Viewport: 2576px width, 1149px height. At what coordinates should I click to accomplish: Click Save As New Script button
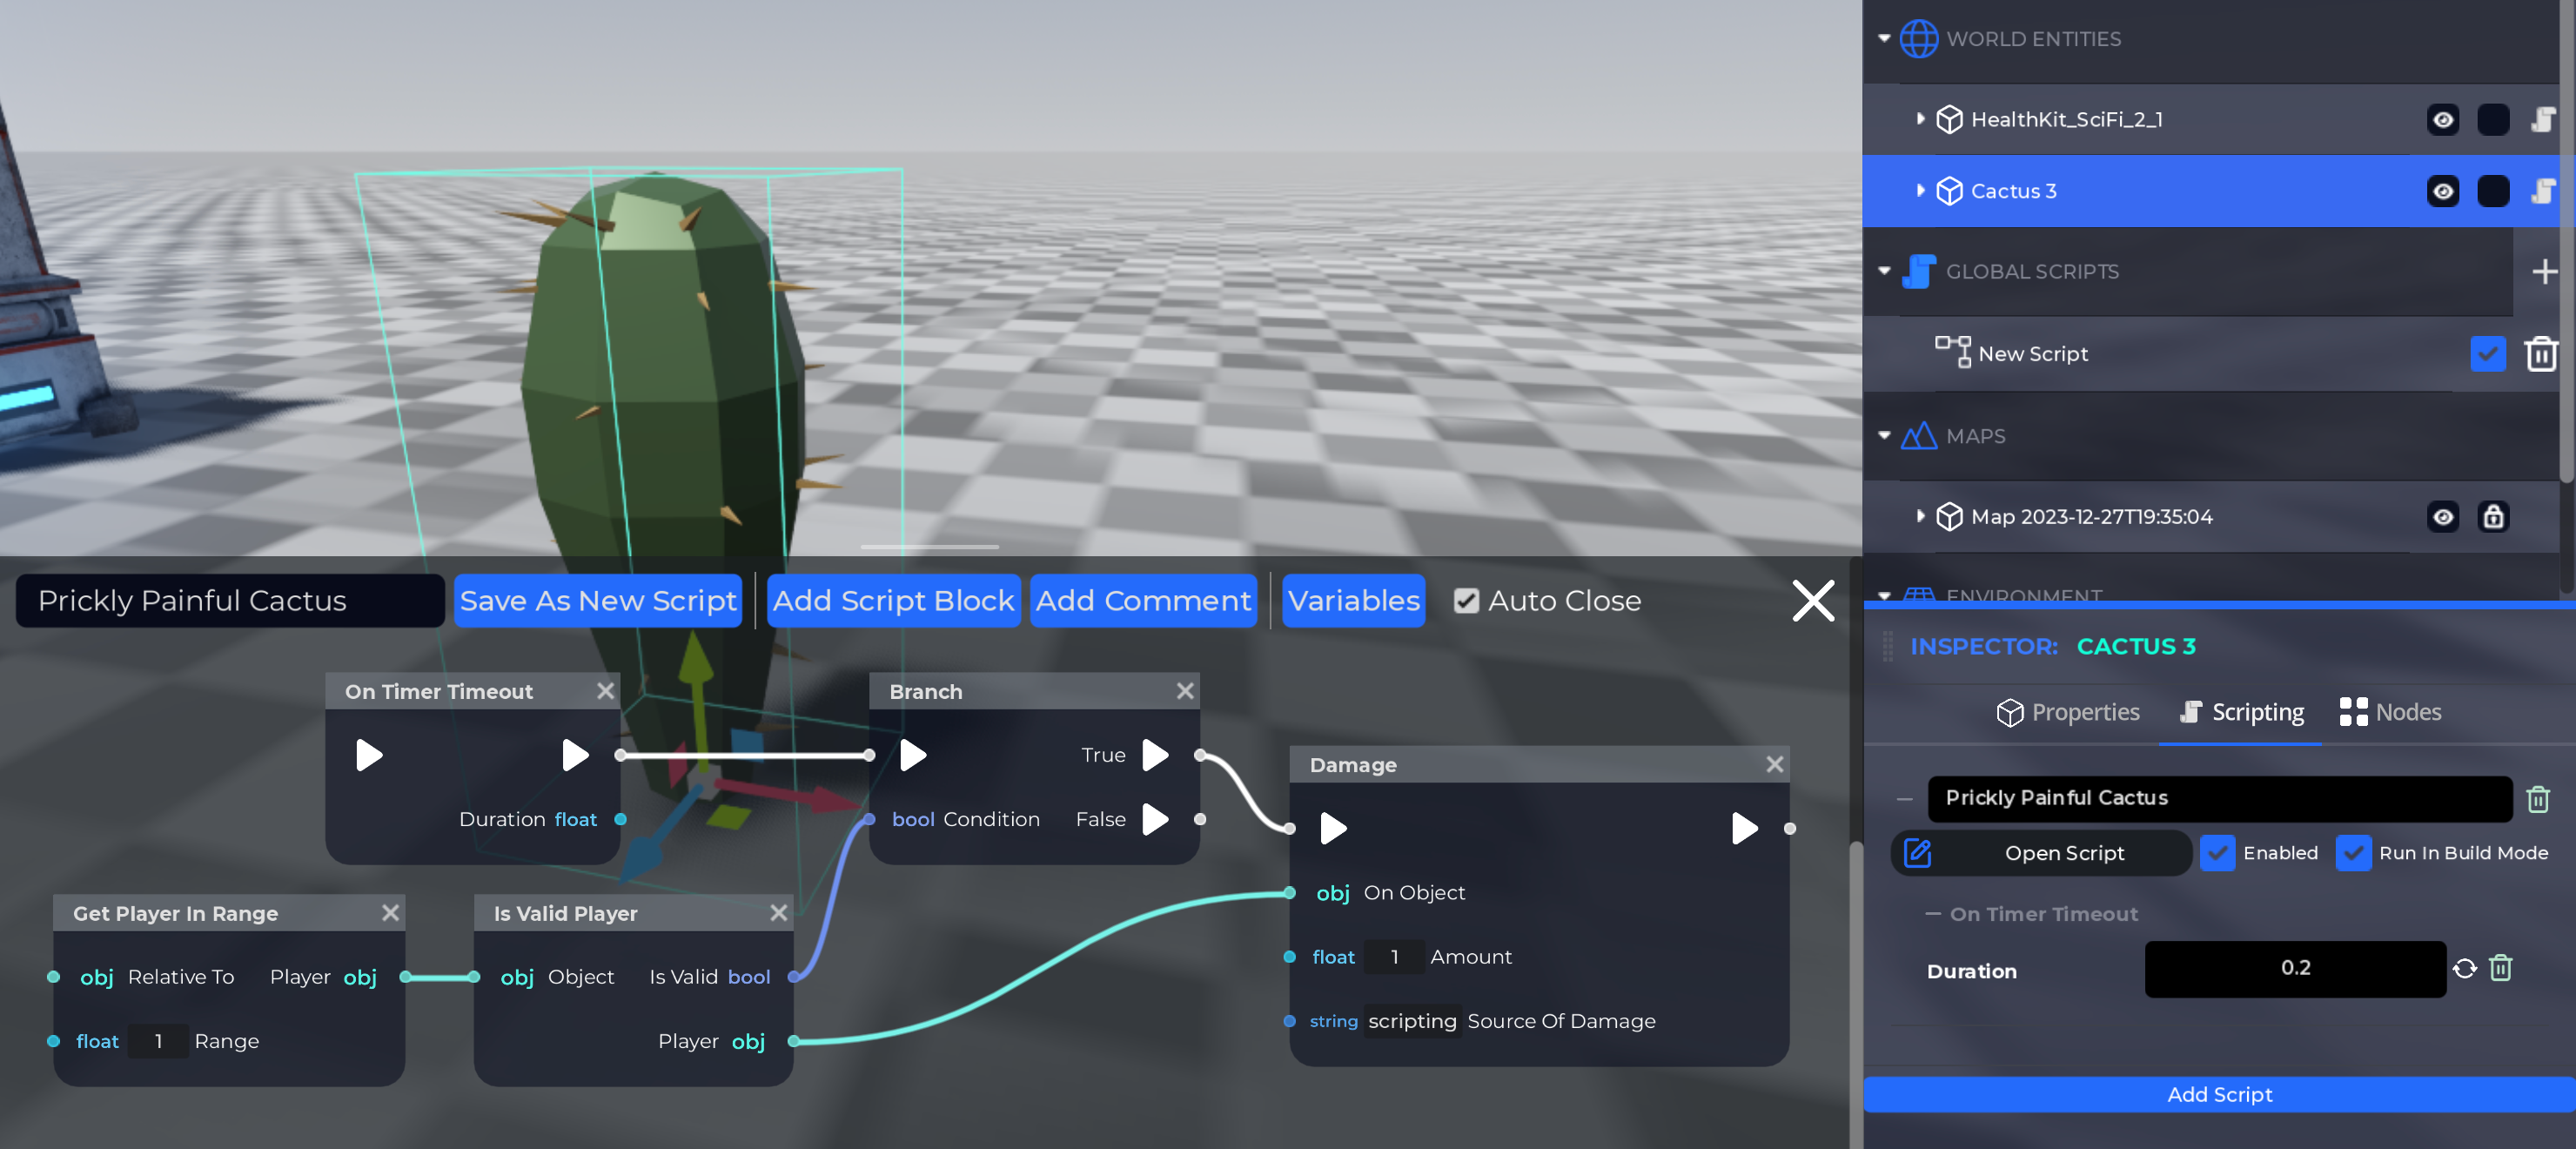pos(598,600)
